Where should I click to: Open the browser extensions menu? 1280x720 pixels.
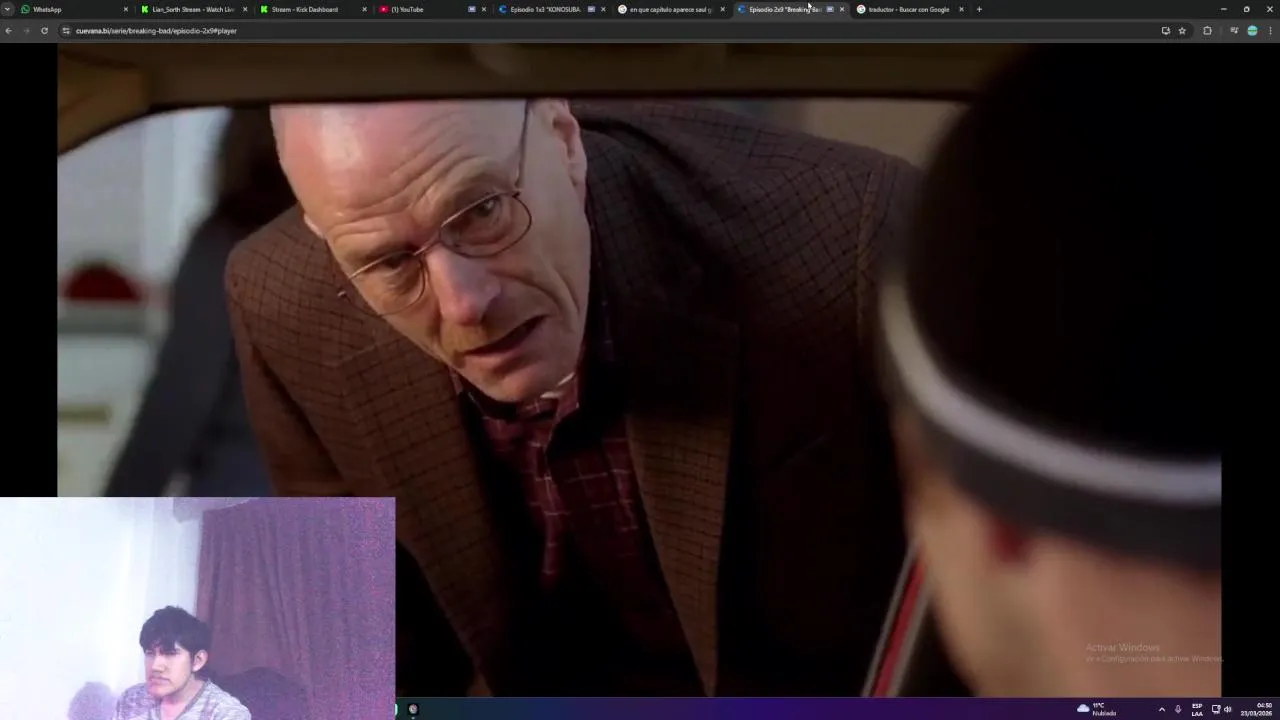click(x=1207, y=31)
